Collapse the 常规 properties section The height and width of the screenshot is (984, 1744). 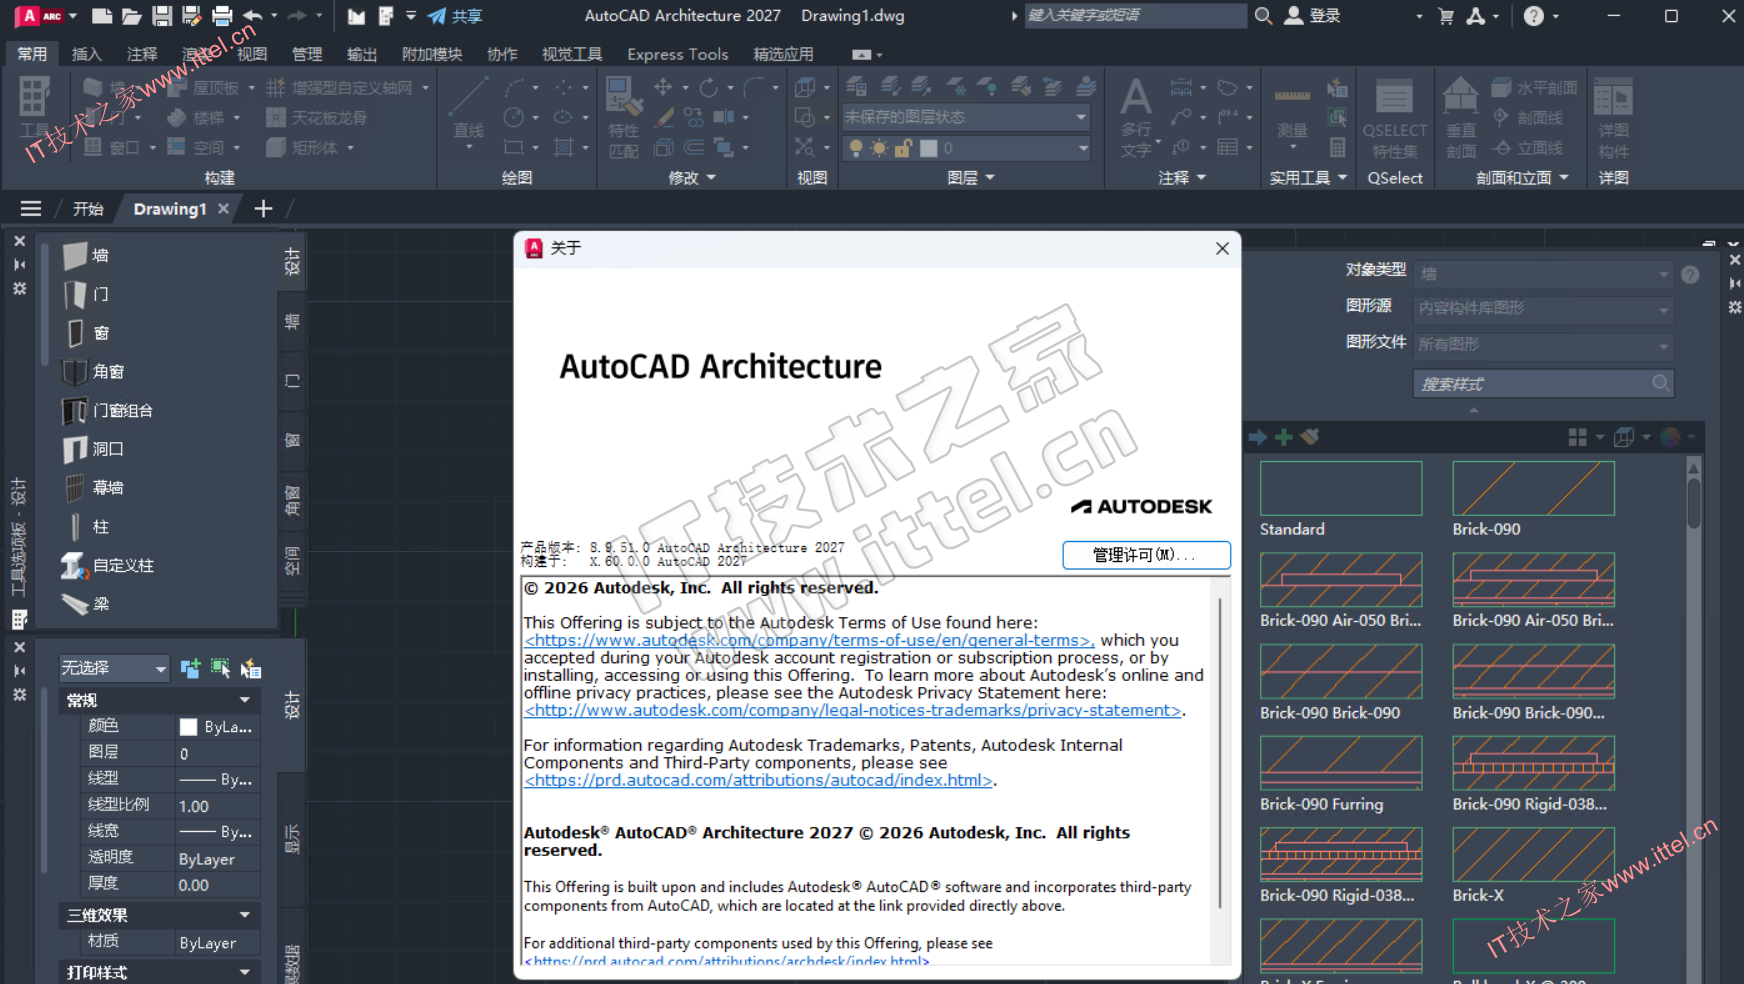[244, 700]
